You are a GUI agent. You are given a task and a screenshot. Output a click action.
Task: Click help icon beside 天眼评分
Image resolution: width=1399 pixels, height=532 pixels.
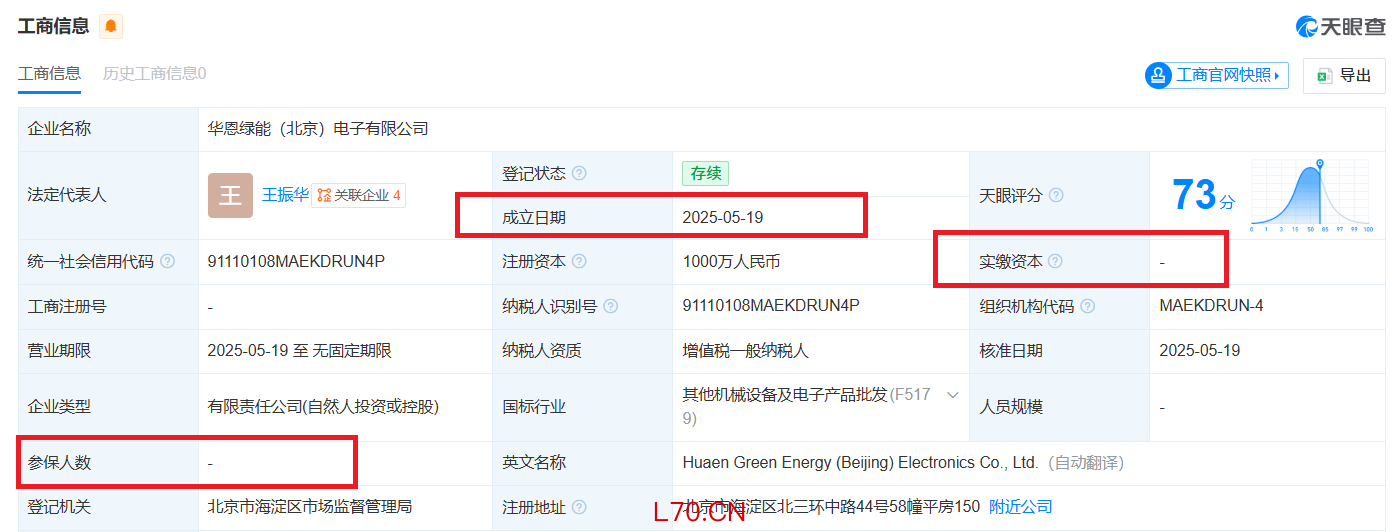[1056, 195]
